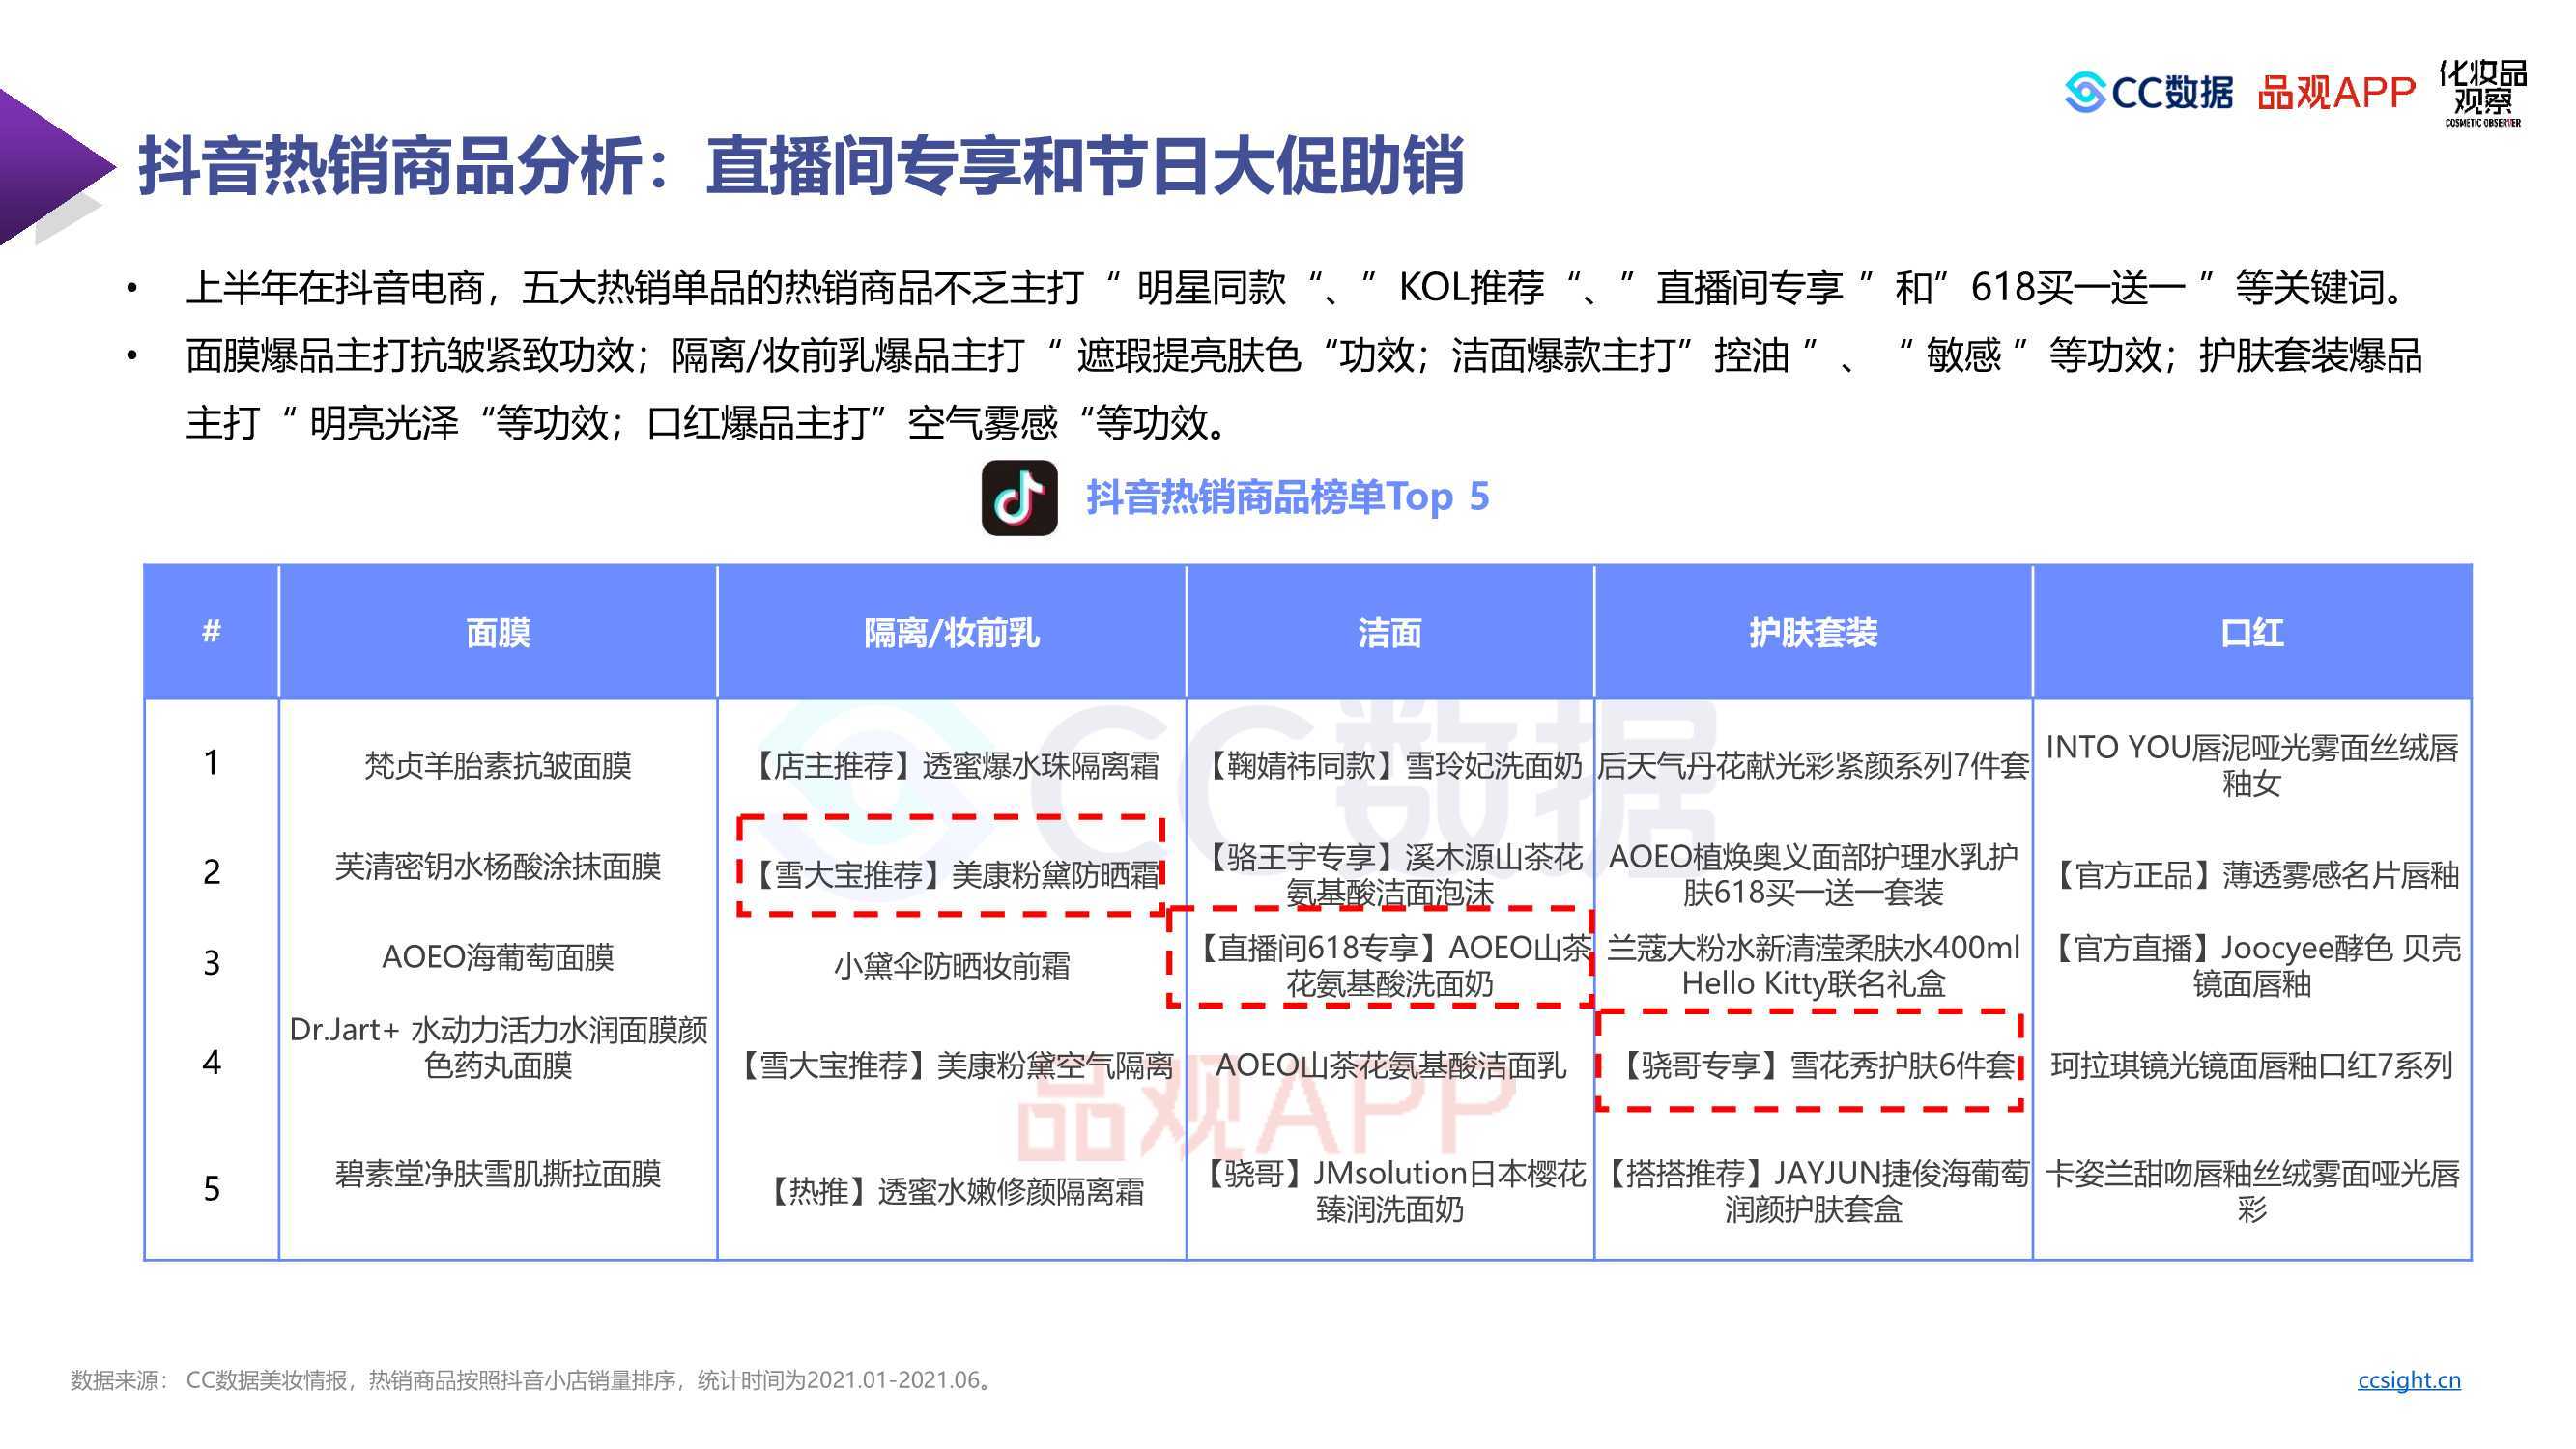Select cell 兰蔻大粉水 Hello Kitty联名礼盒

[1813, 966]
